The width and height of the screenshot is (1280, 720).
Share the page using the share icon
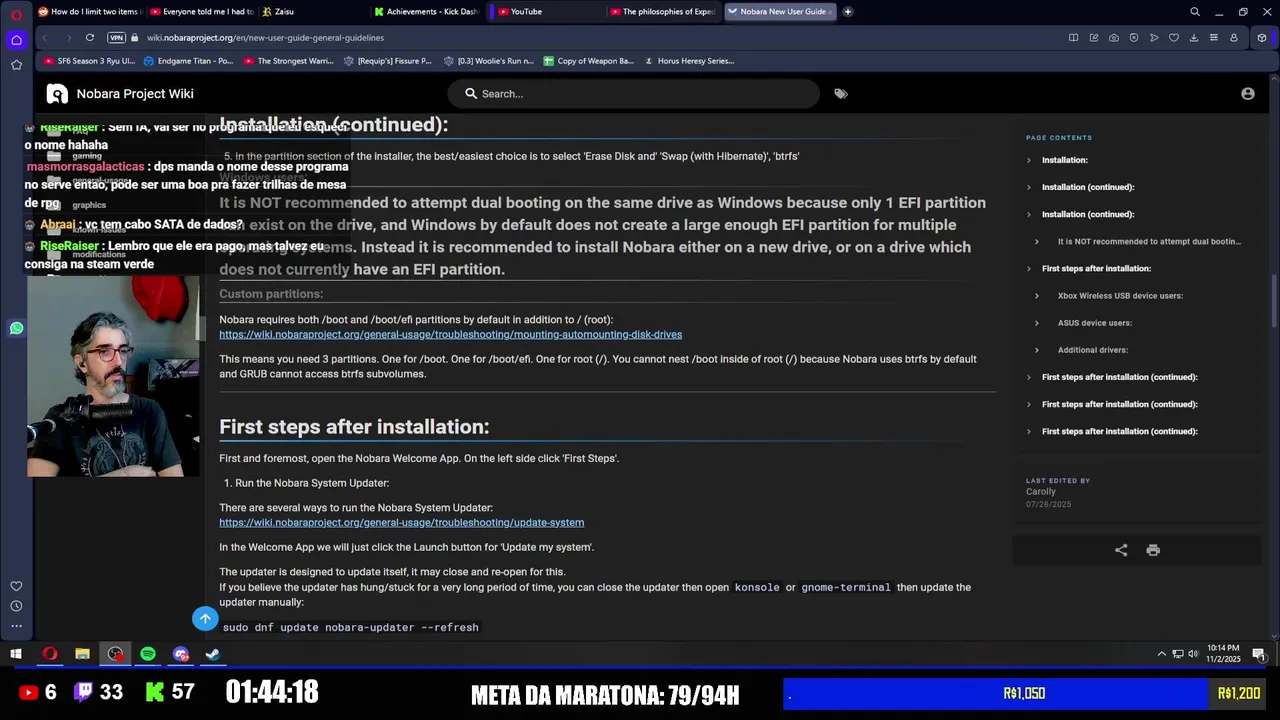(x=1121, y=550)
